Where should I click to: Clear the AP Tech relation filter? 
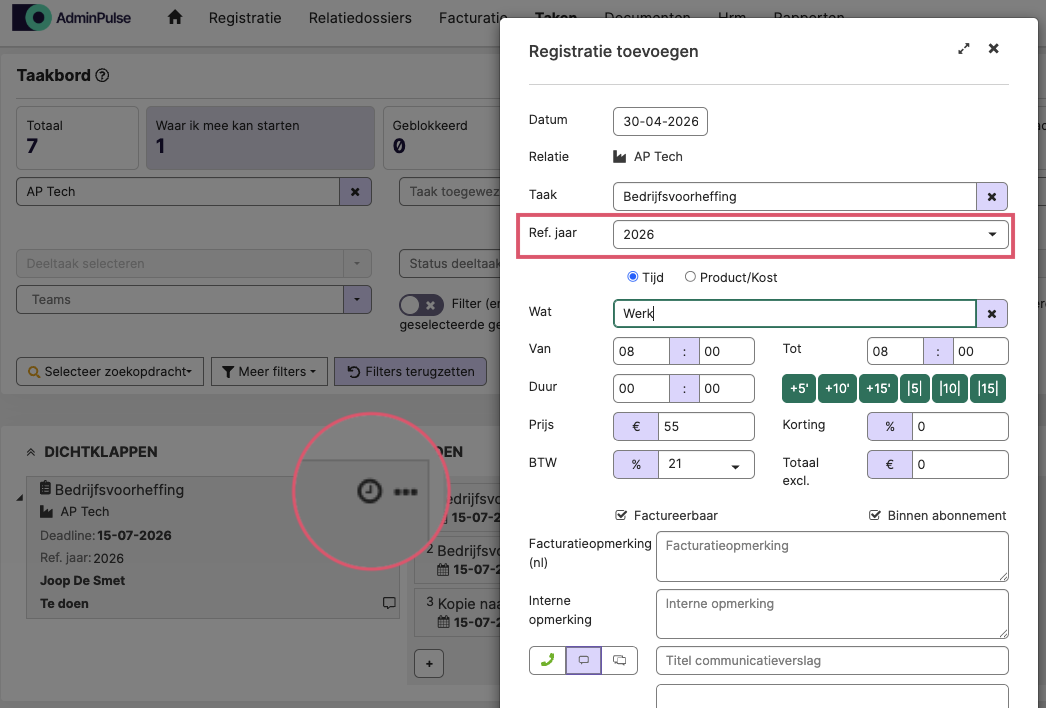[x=355, y=192]
